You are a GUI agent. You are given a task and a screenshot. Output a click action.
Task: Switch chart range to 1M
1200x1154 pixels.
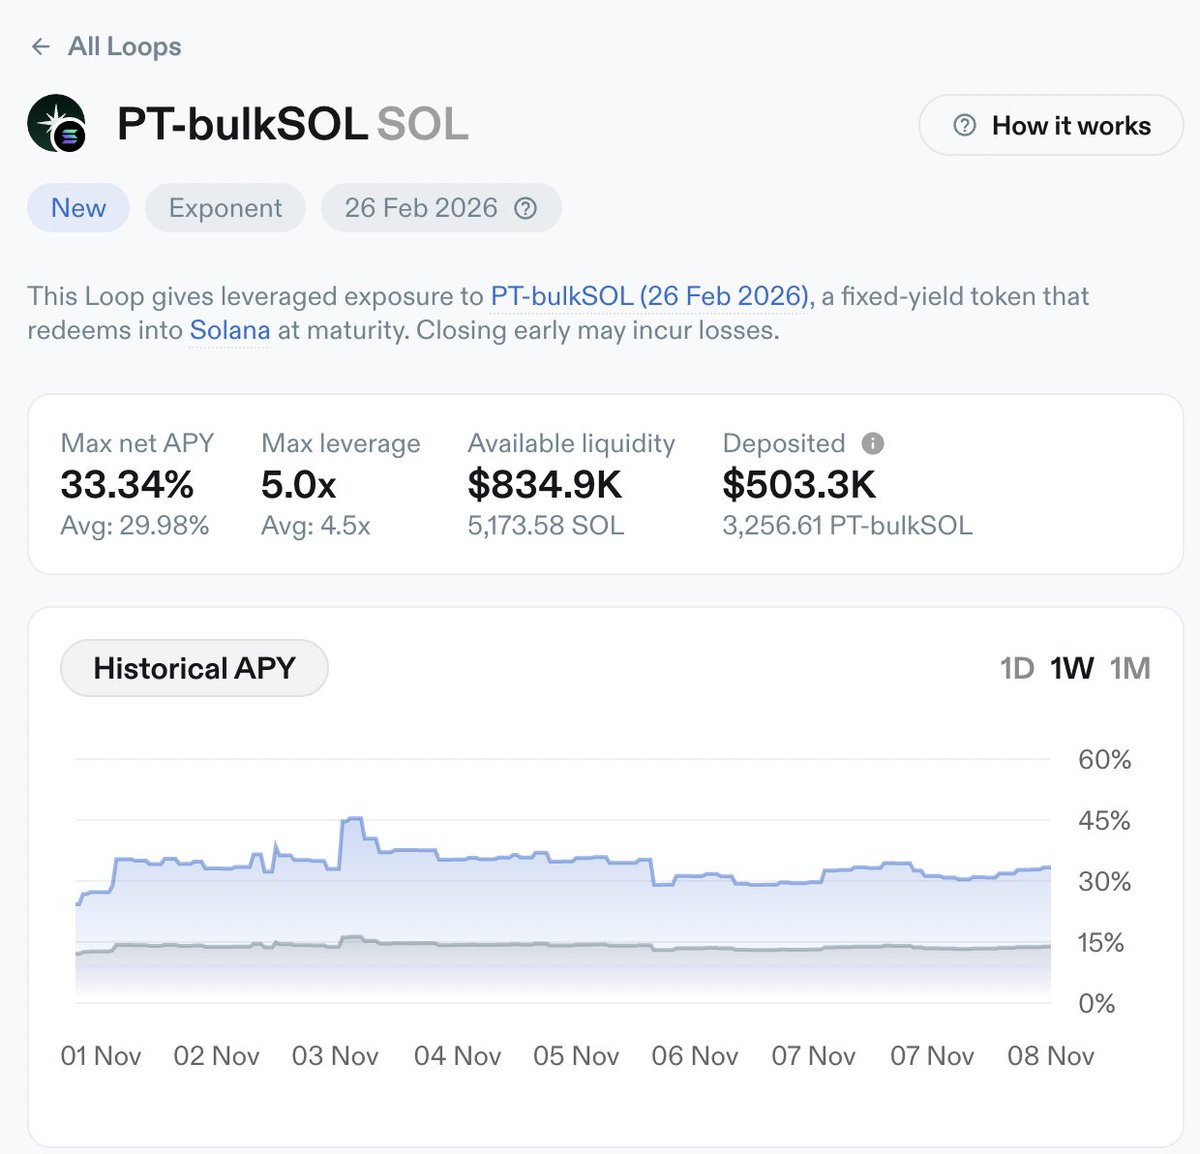click(1130, 668)
